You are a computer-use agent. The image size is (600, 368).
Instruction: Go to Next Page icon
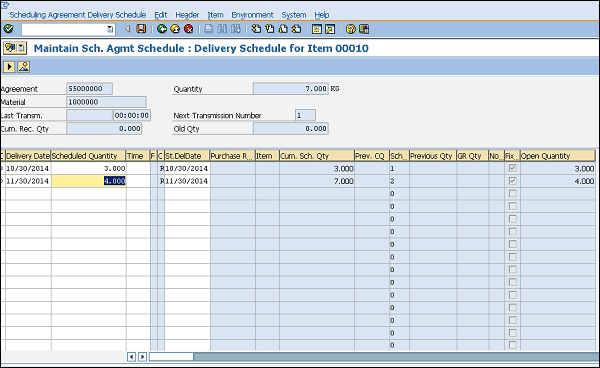pyautogui.click(x=283, y=29)
